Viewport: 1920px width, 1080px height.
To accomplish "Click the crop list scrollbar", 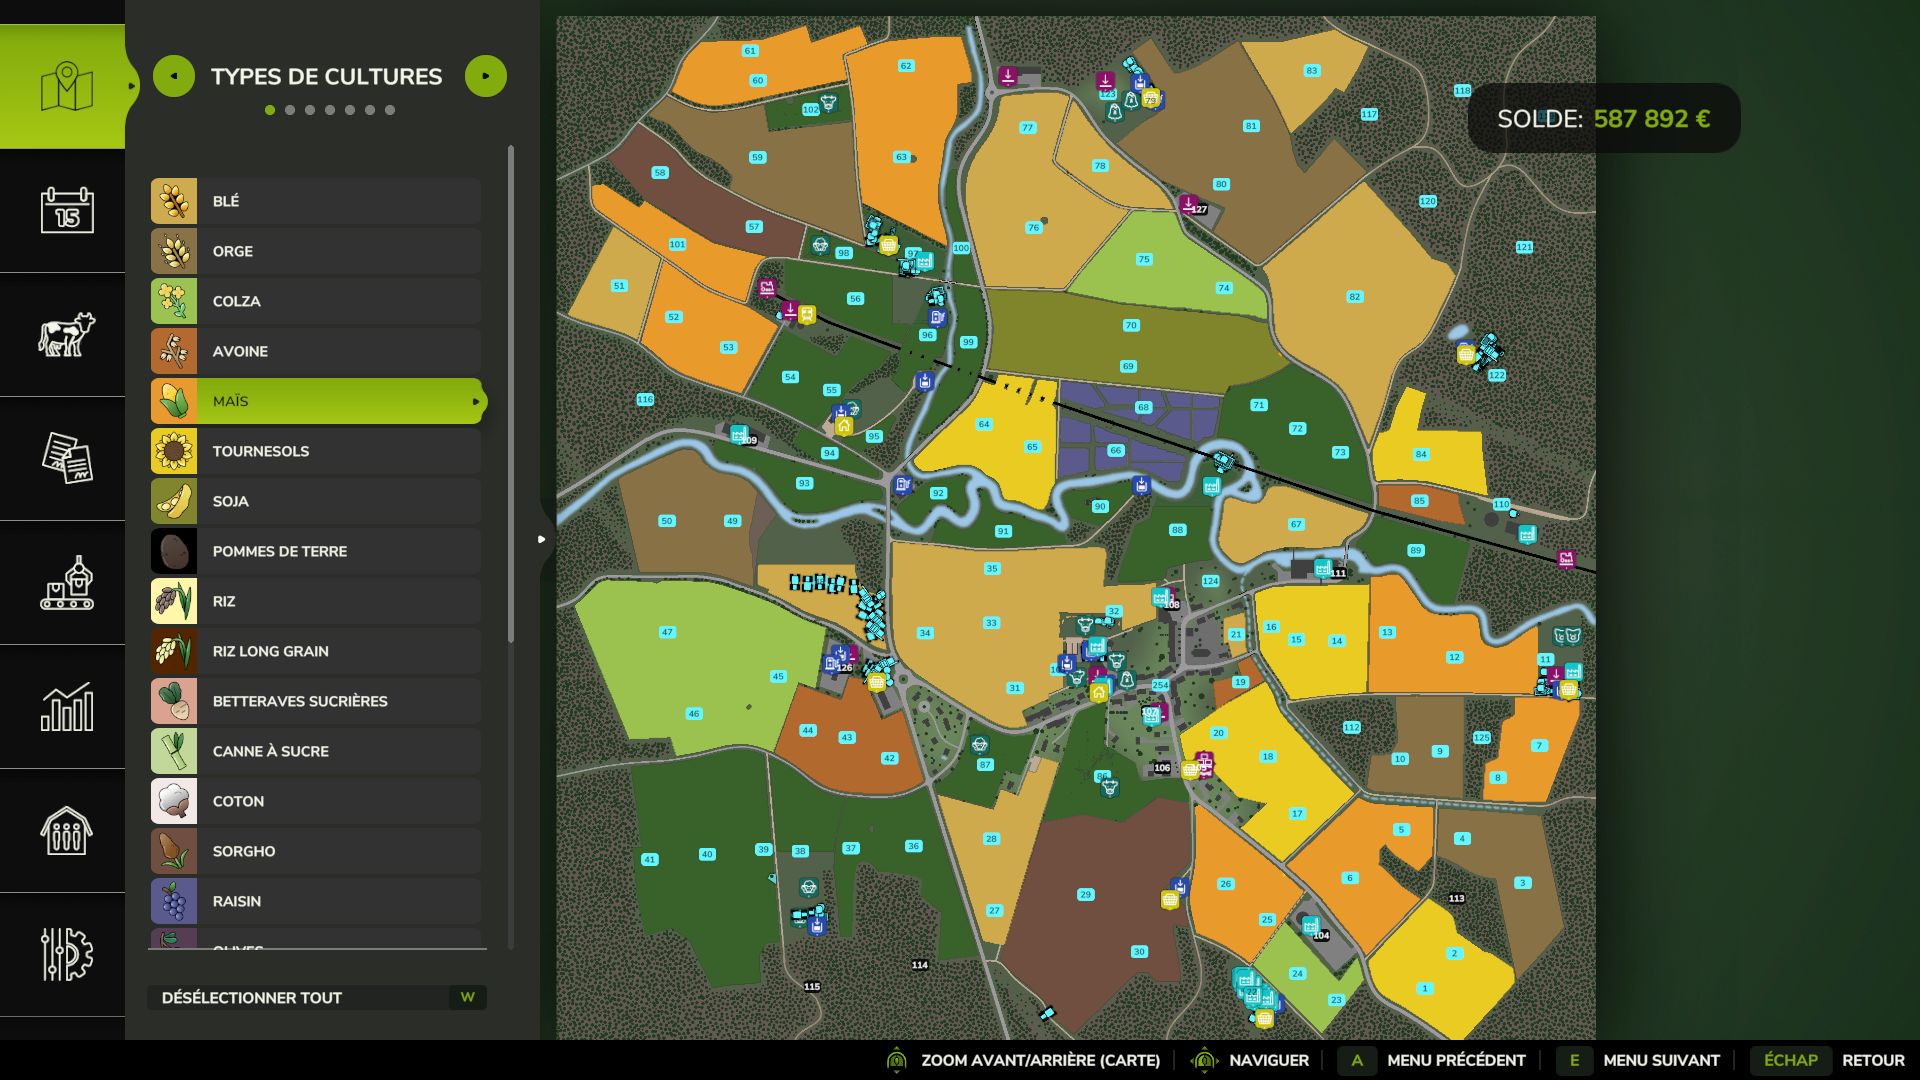I will pos(511,394).
